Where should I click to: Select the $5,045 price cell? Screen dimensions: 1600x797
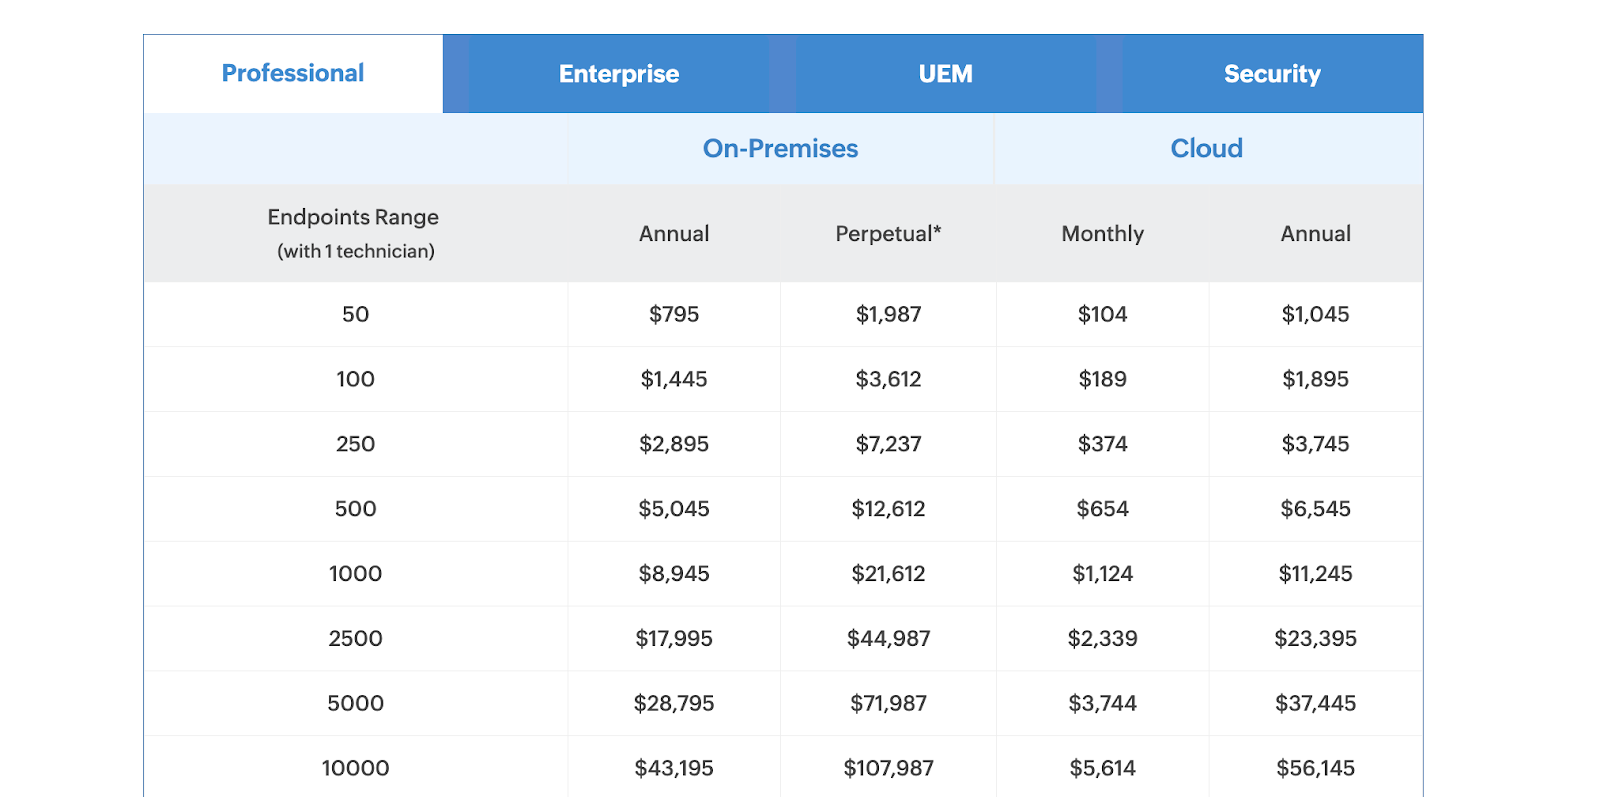674,509
